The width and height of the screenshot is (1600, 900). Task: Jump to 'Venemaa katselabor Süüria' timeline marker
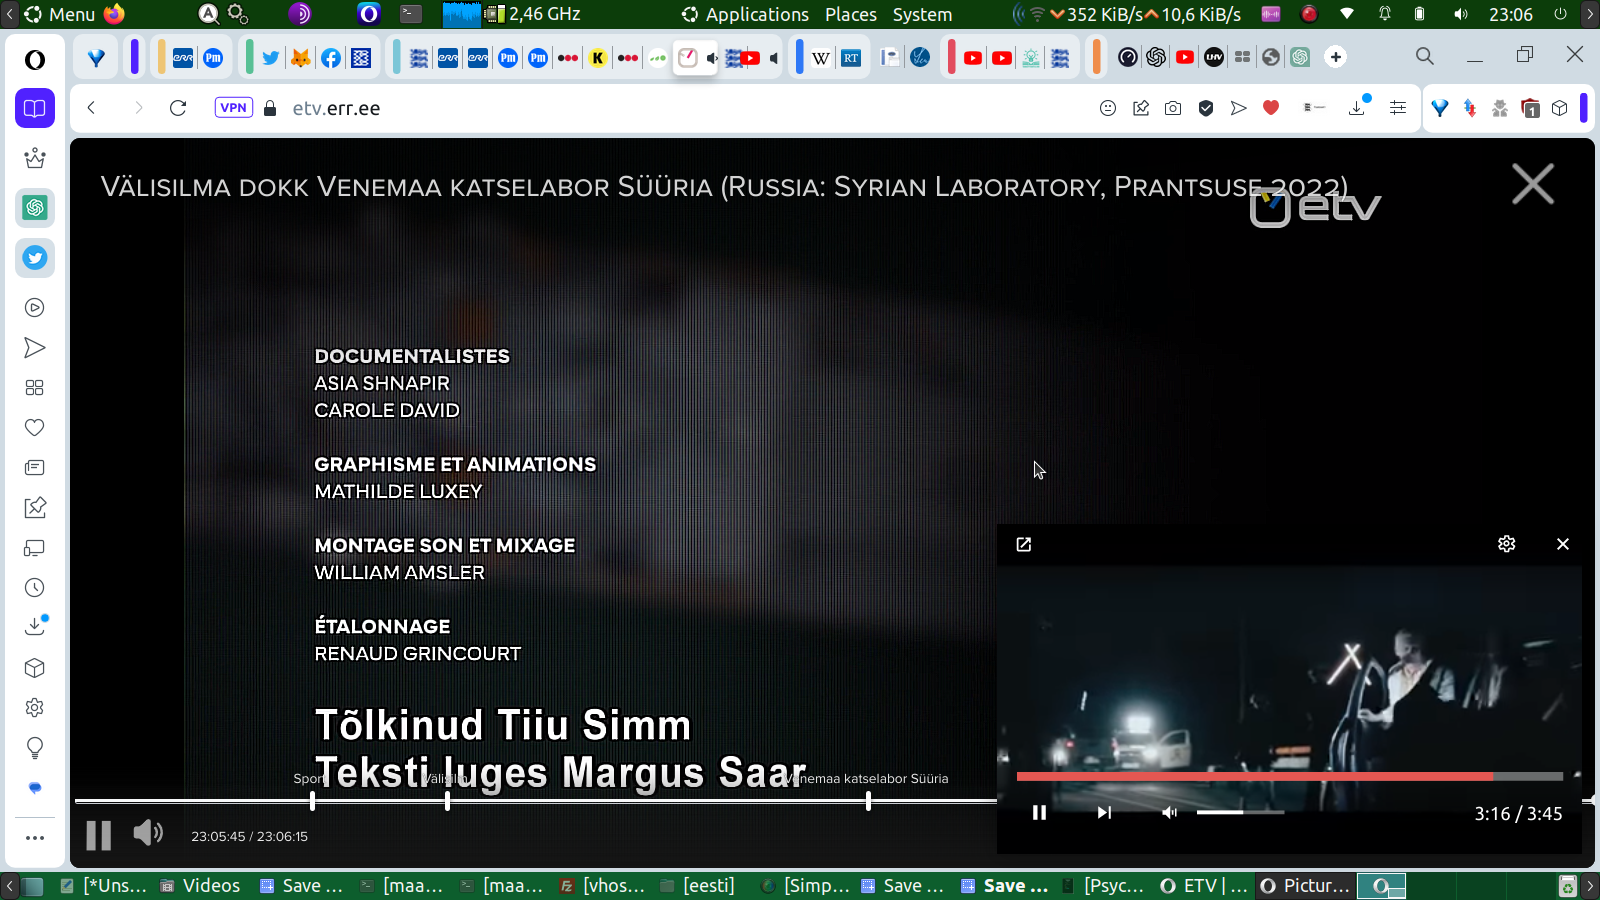point(868,801)
